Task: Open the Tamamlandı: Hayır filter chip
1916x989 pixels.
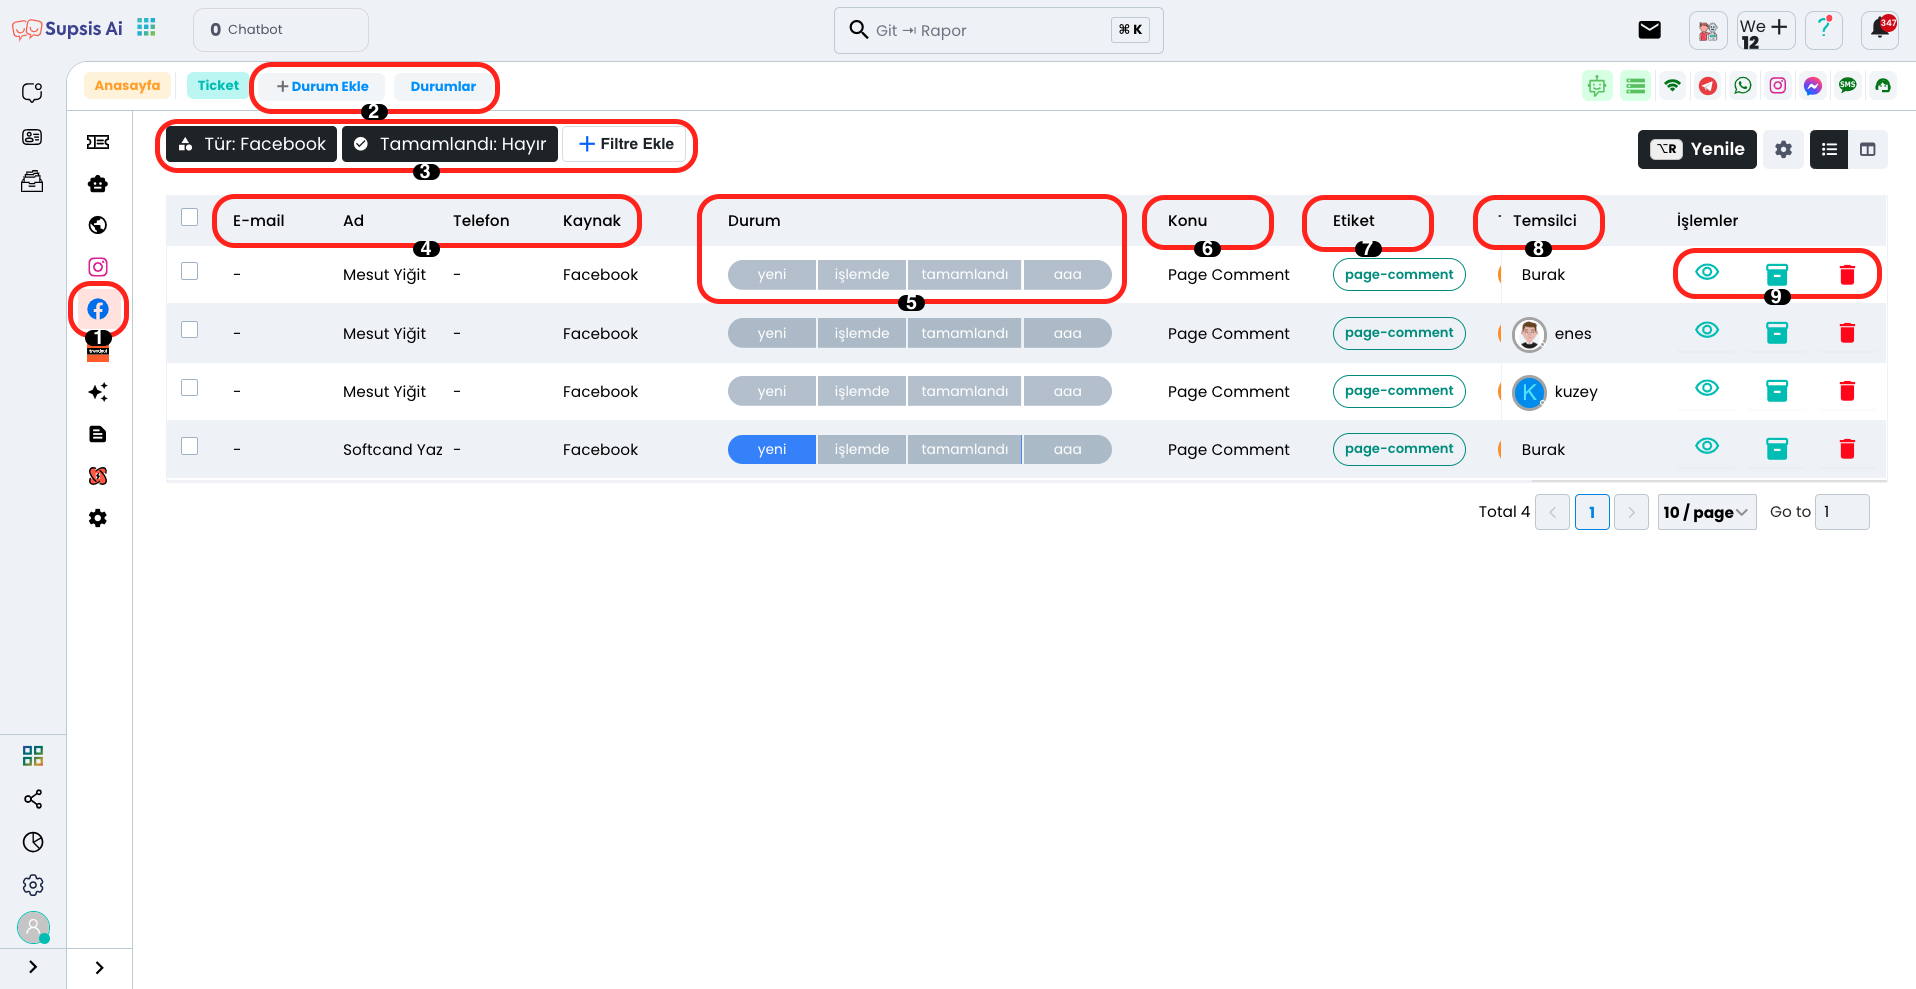Action: tap(450, 144)
